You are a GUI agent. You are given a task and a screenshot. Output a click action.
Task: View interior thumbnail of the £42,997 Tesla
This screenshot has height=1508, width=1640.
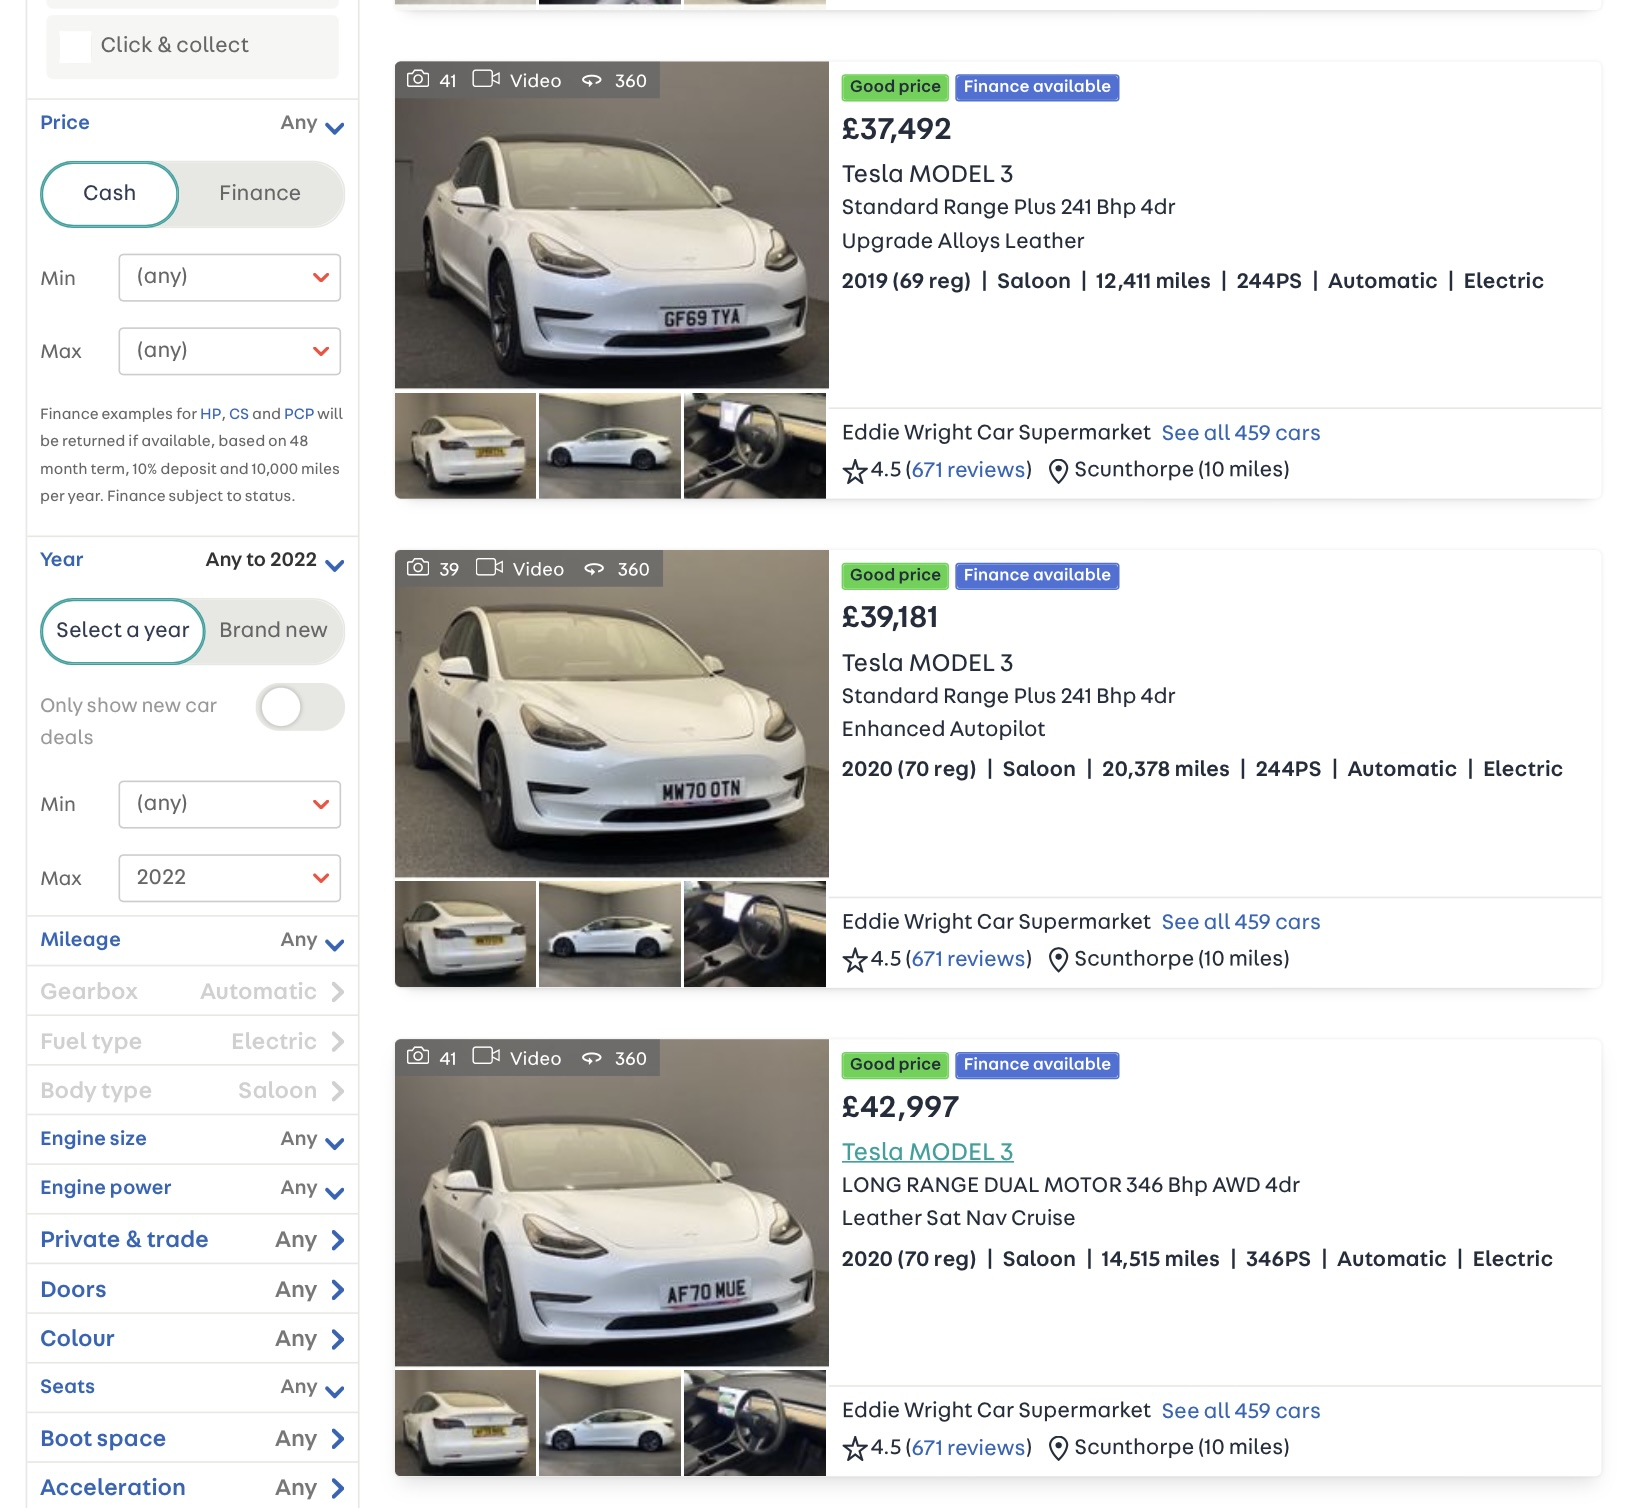755,1423
